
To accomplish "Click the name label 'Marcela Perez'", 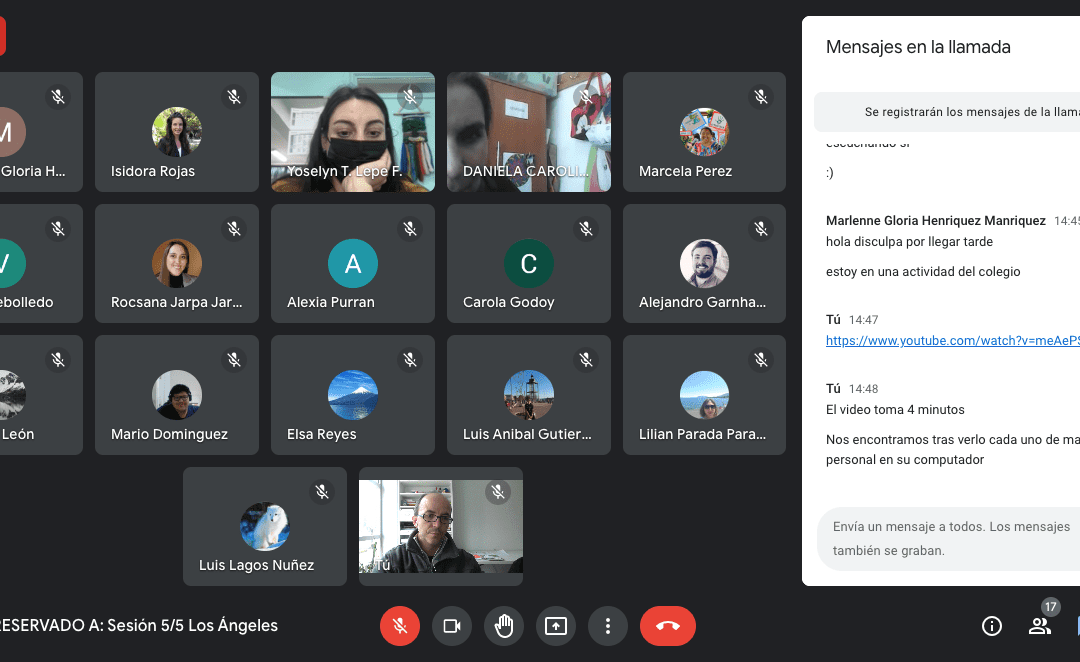I will coord(685,171).
